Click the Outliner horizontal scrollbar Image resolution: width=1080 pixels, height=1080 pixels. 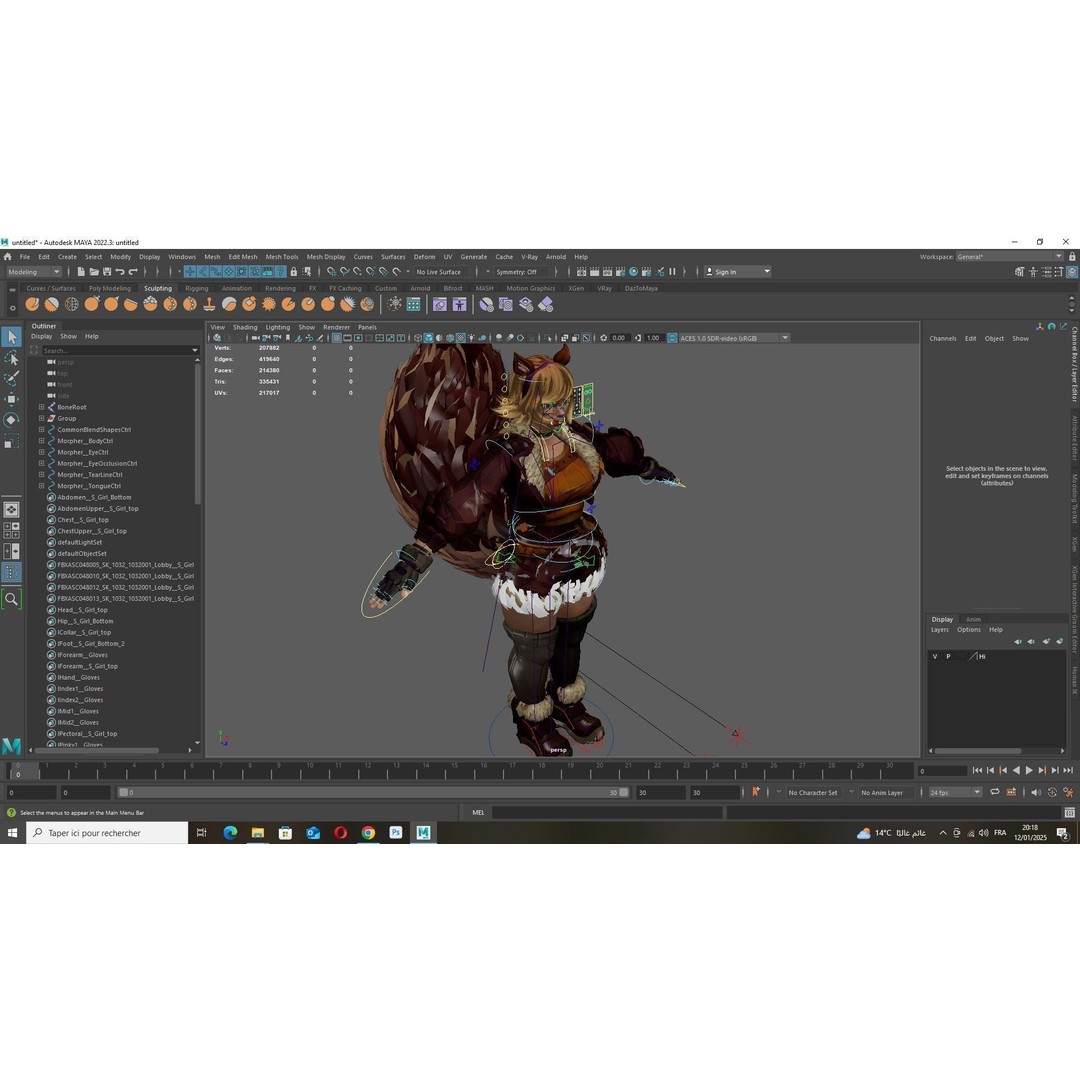96,750
